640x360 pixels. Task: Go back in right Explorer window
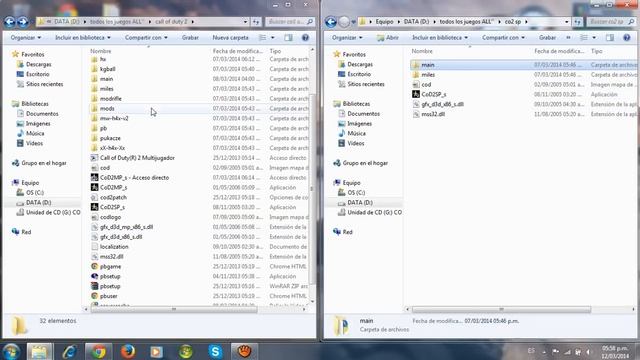331,22
